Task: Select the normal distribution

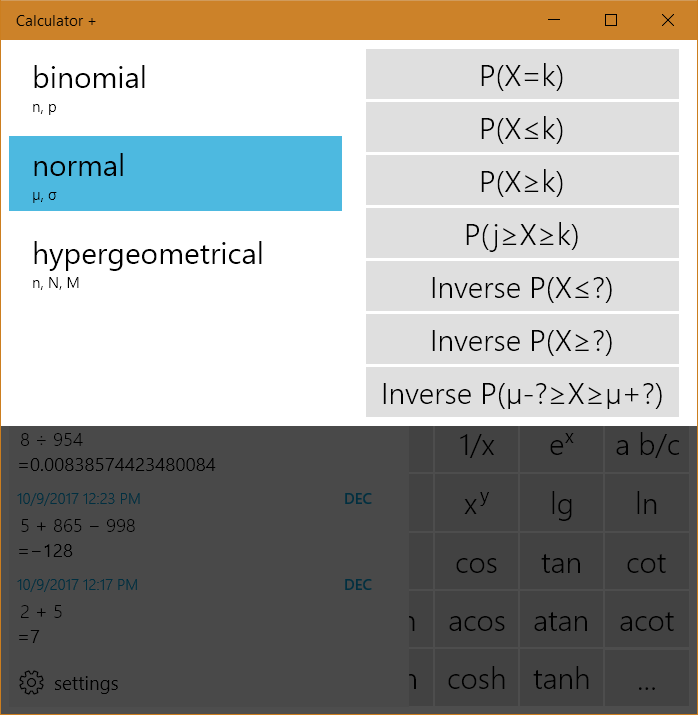Action: 175,174
